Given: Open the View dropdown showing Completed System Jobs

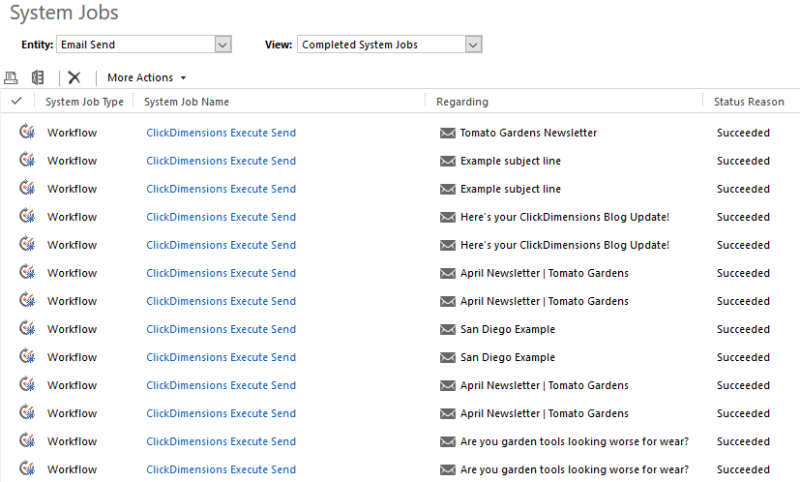Looking at the screenshot, I should [x=389, y=44].
